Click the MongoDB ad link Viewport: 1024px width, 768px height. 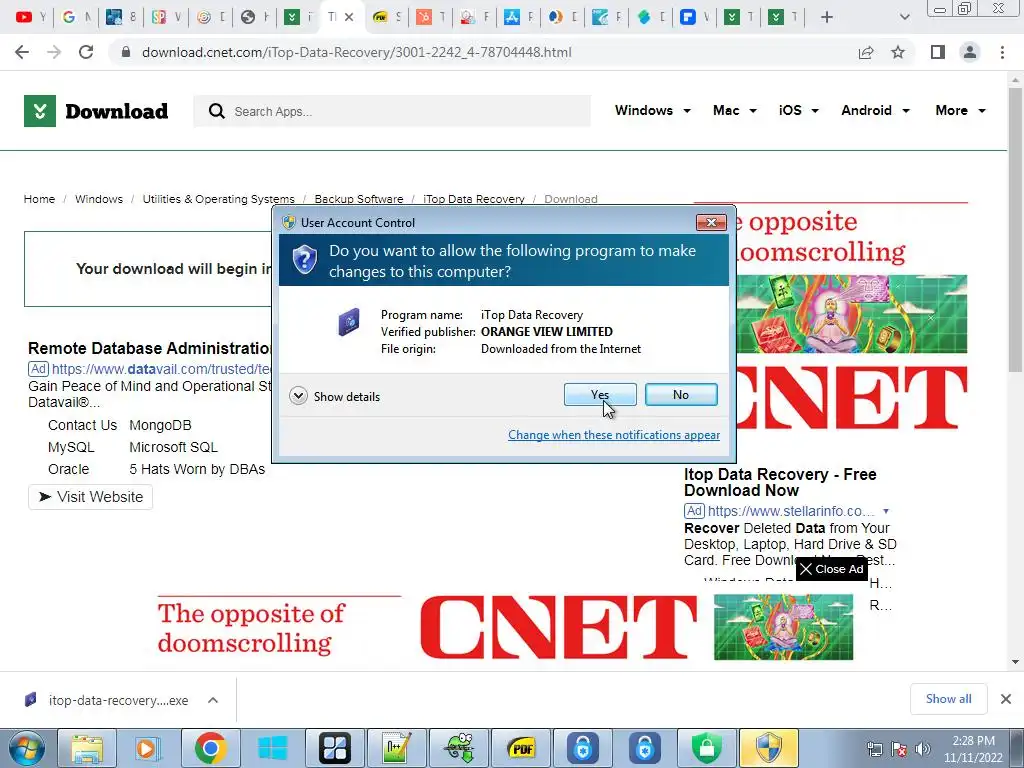[x=160, y=425]
